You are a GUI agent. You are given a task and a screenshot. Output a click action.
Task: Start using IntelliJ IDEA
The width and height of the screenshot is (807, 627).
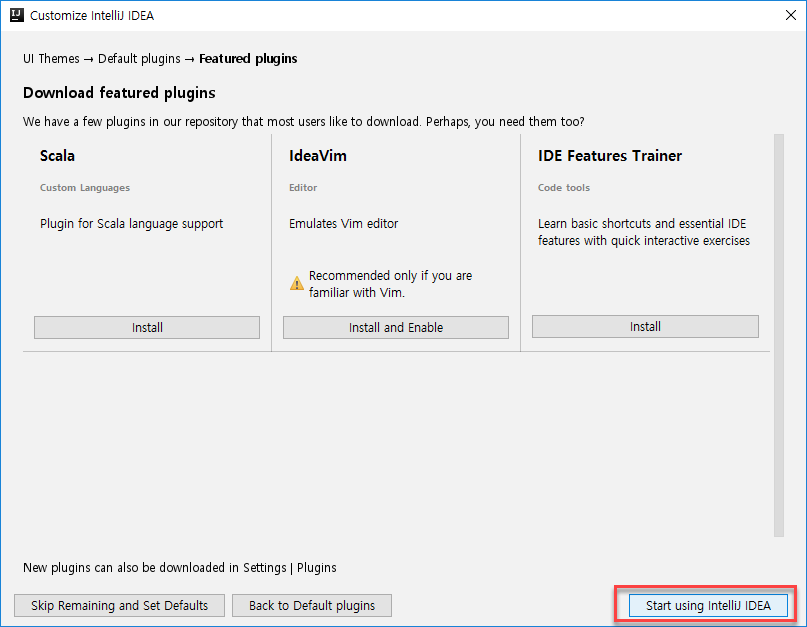[x=708, y=605]
